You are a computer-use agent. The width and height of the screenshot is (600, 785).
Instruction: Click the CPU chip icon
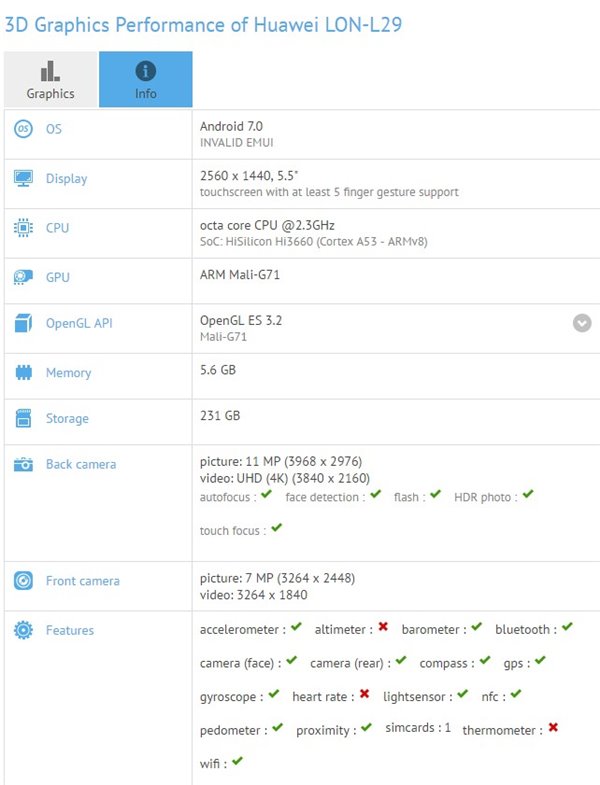[x=23, y=228]
